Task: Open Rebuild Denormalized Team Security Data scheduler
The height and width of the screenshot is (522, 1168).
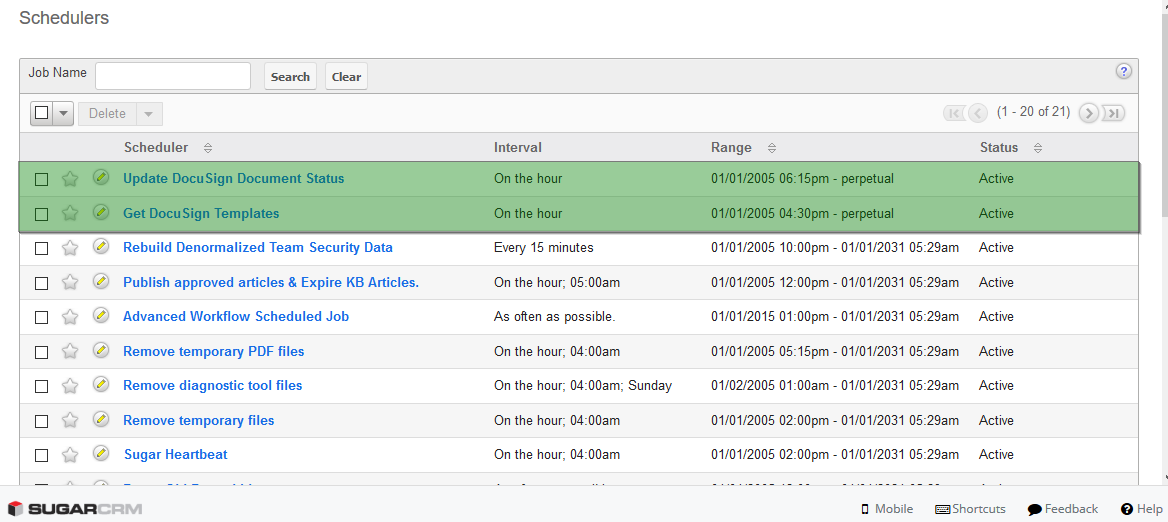Action: coord(258,247)
